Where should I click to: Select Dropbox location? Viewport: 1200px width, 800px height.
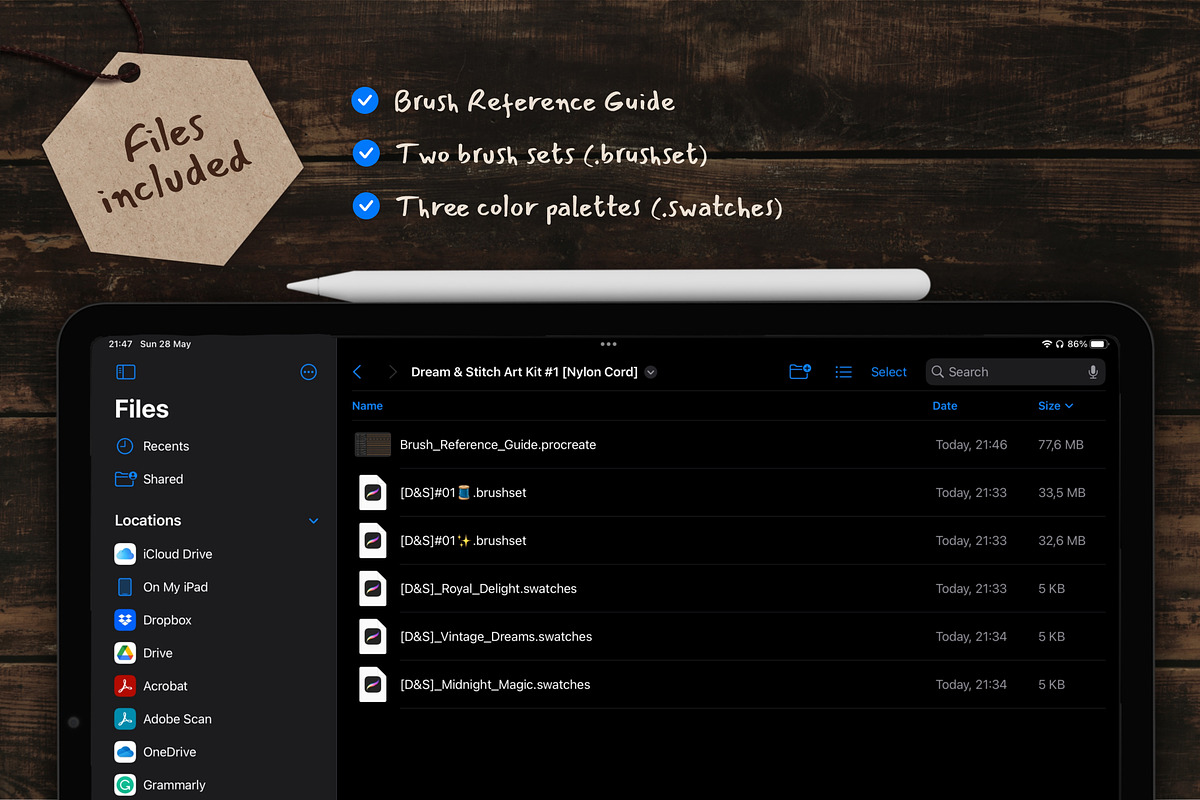point(167,620)
